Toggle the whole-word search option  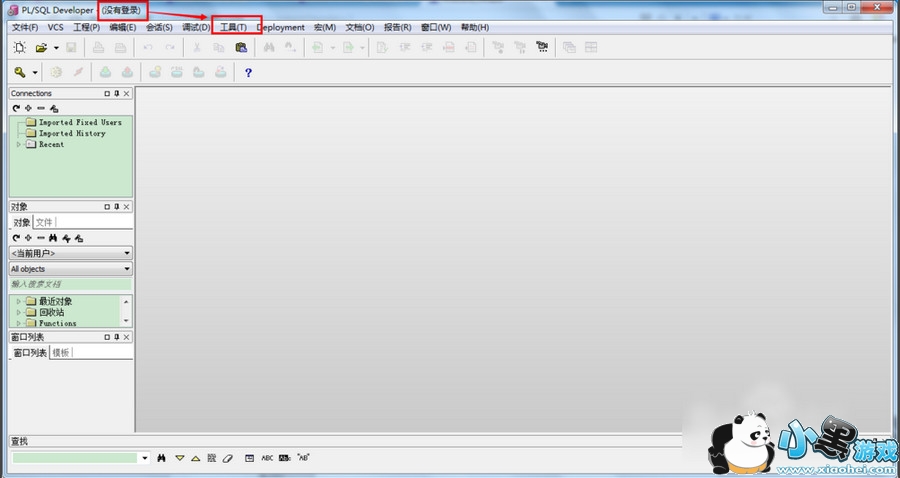(x=285, y=458)
